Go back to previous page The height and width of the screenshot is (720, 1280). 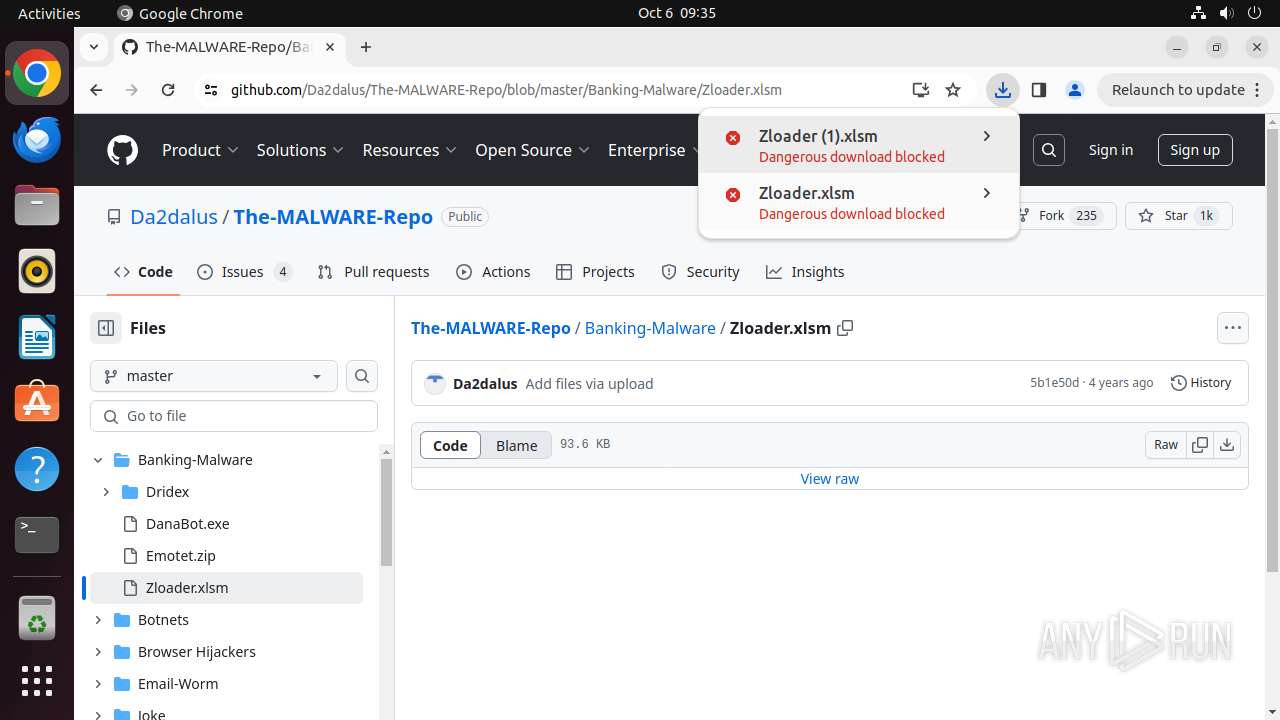tap(96, 90)
